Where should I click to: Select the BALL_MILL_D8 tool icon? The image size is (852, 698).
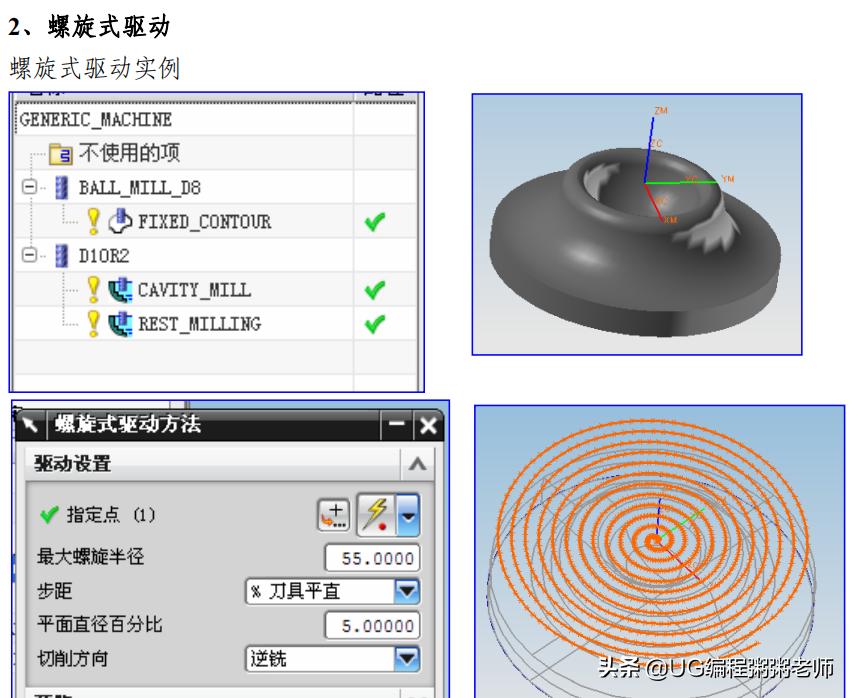coord(62,188)
